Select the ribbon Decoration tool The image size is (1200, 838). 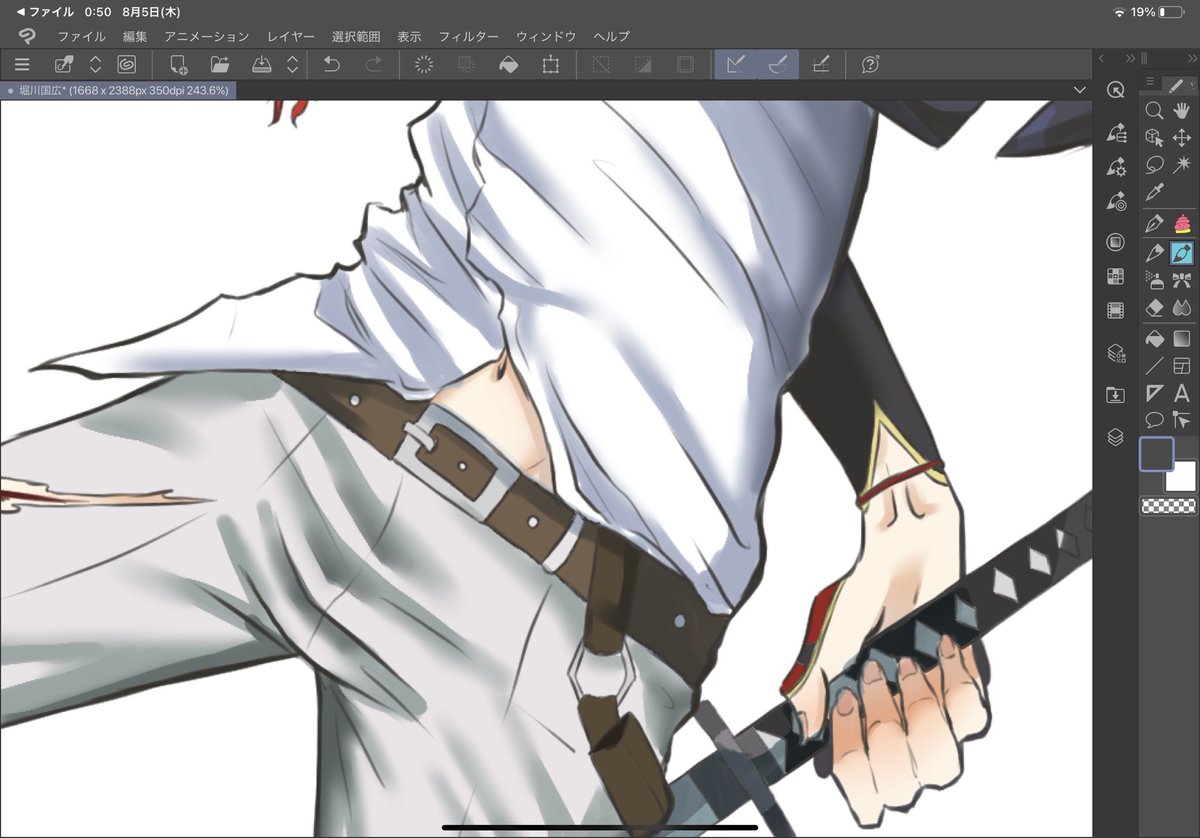point(1182,280)
